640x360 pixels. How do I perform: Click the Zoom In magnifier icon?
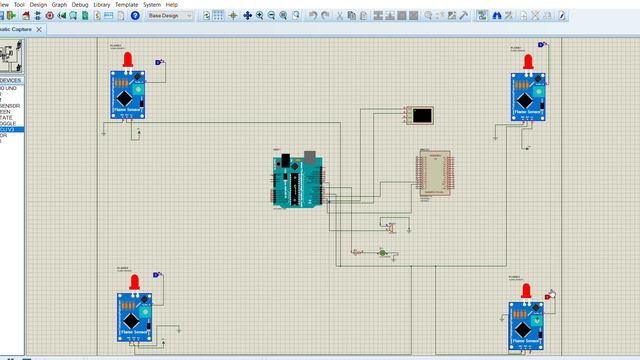click(x=260, y=16)
